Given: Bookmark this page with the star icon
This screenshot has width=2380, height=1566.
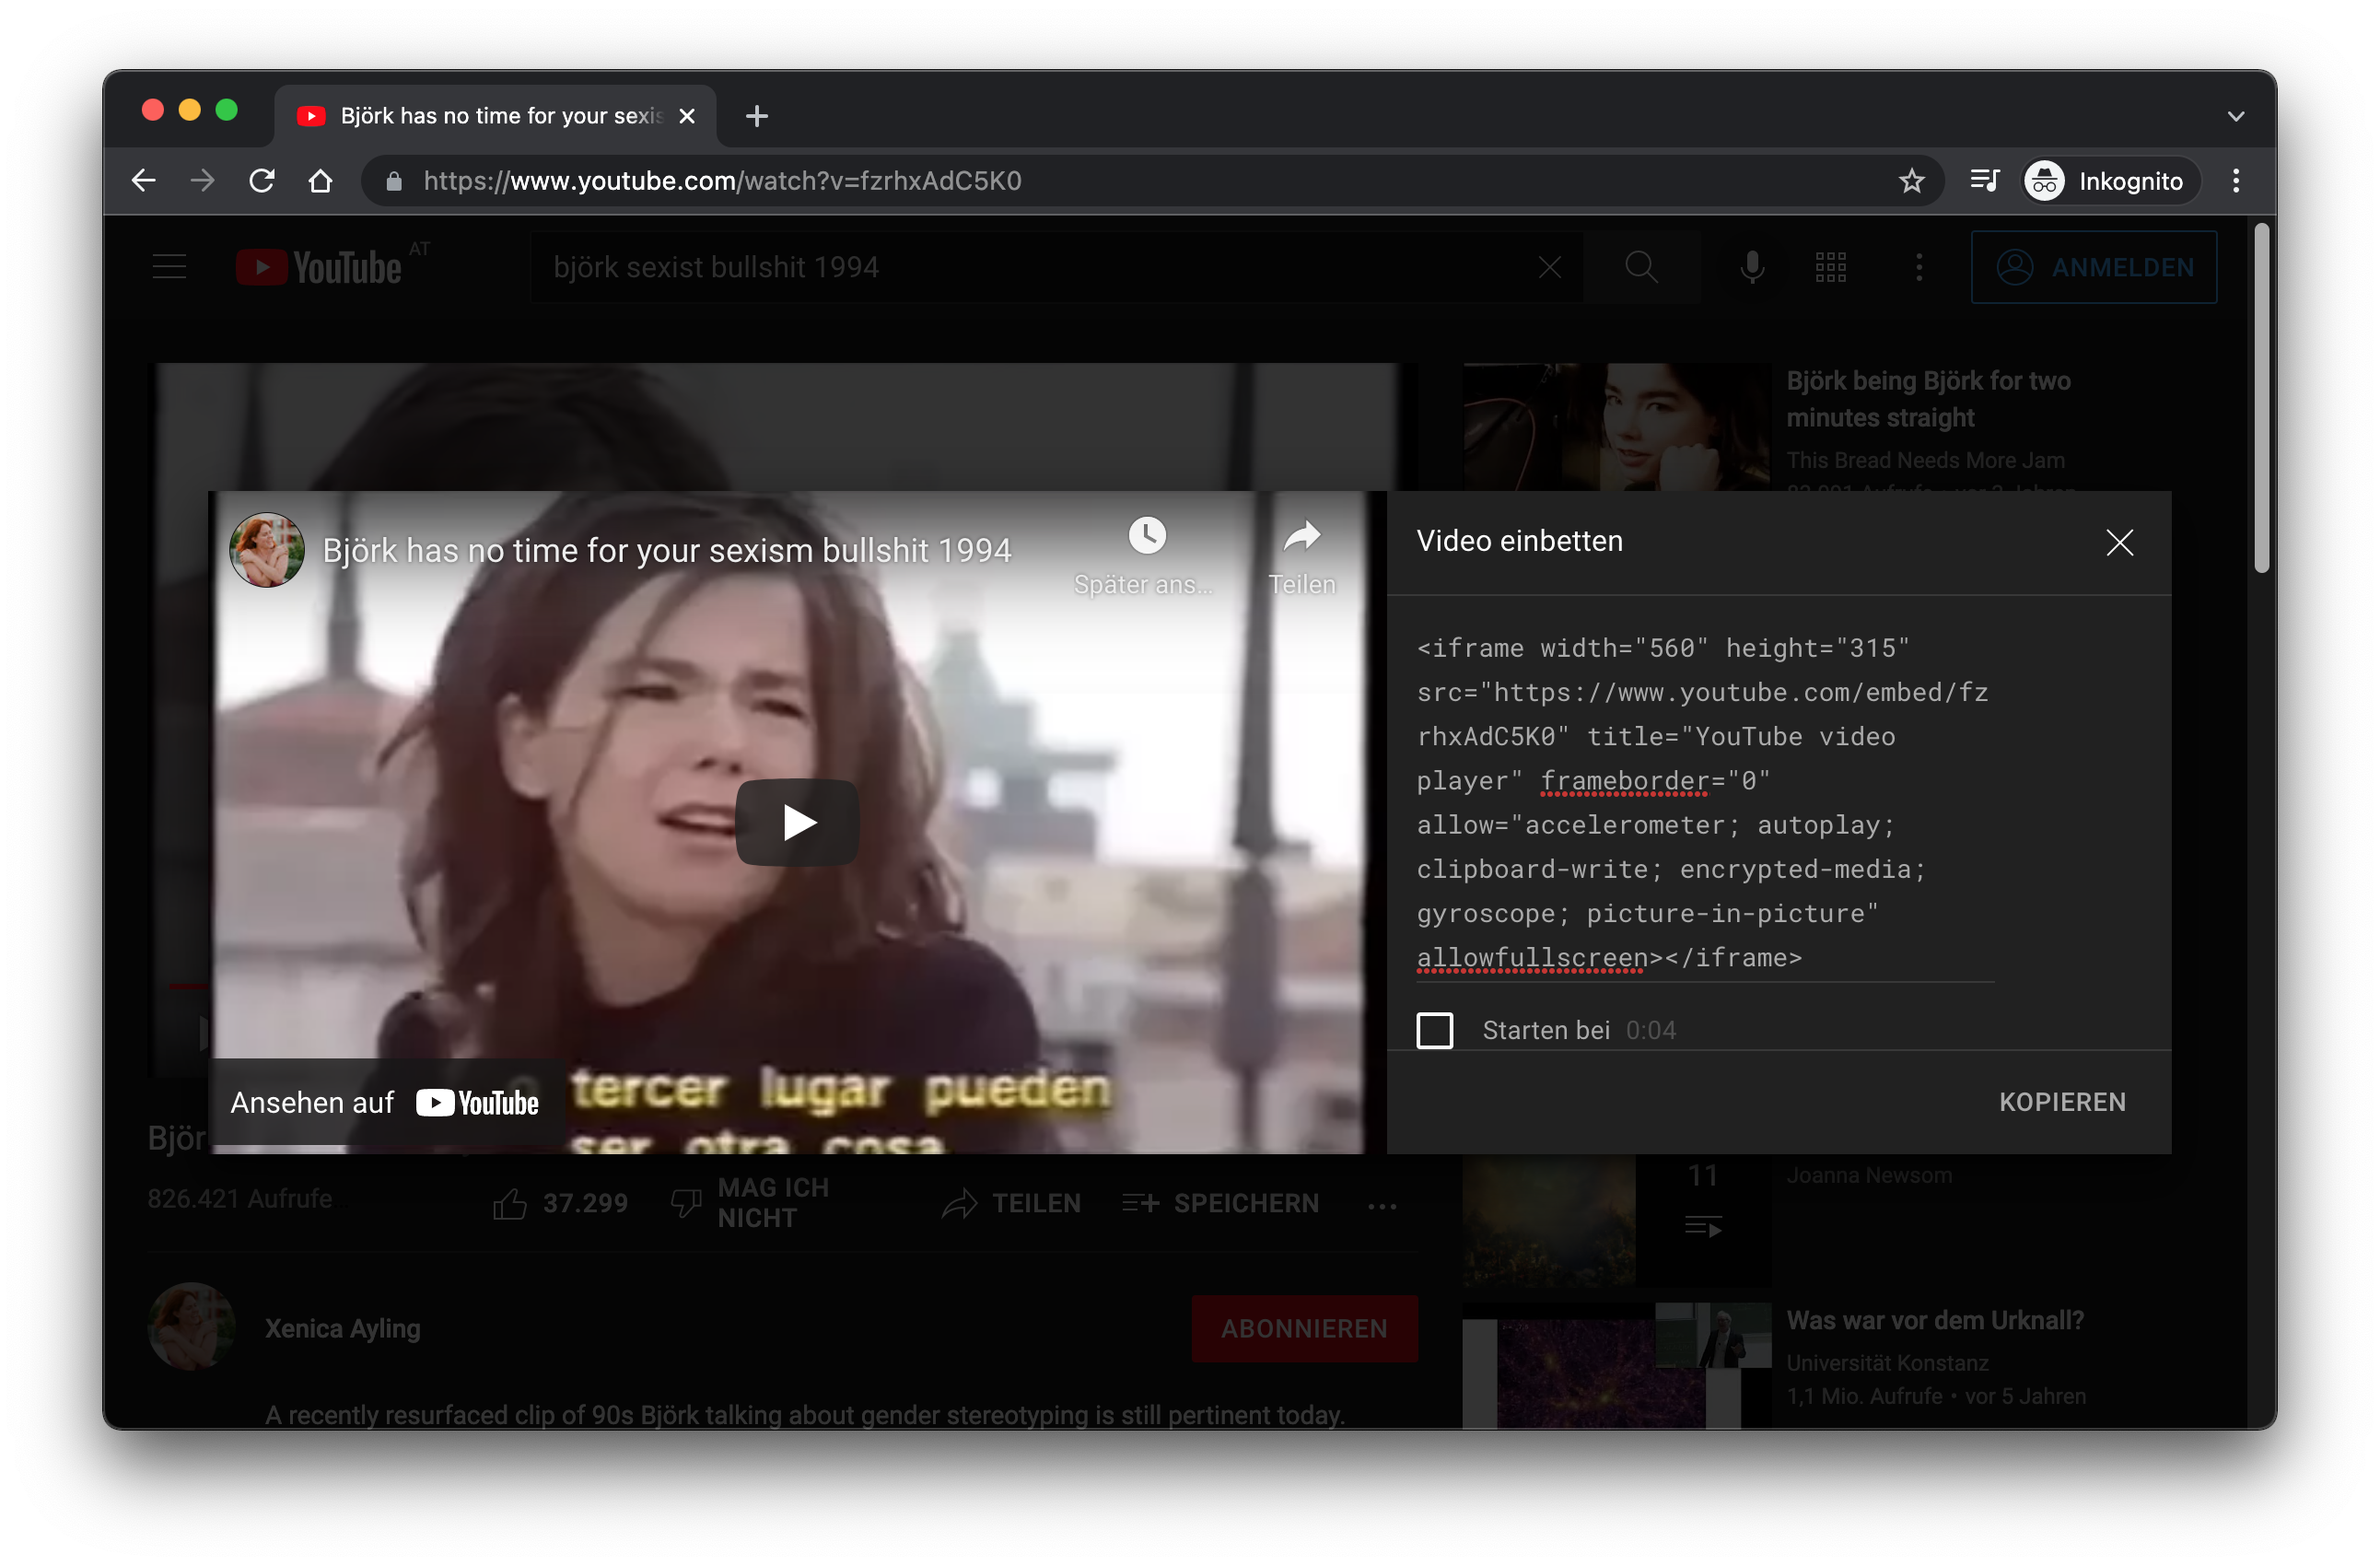Looking at the screenshot, I should click(x=1911, y=181).
